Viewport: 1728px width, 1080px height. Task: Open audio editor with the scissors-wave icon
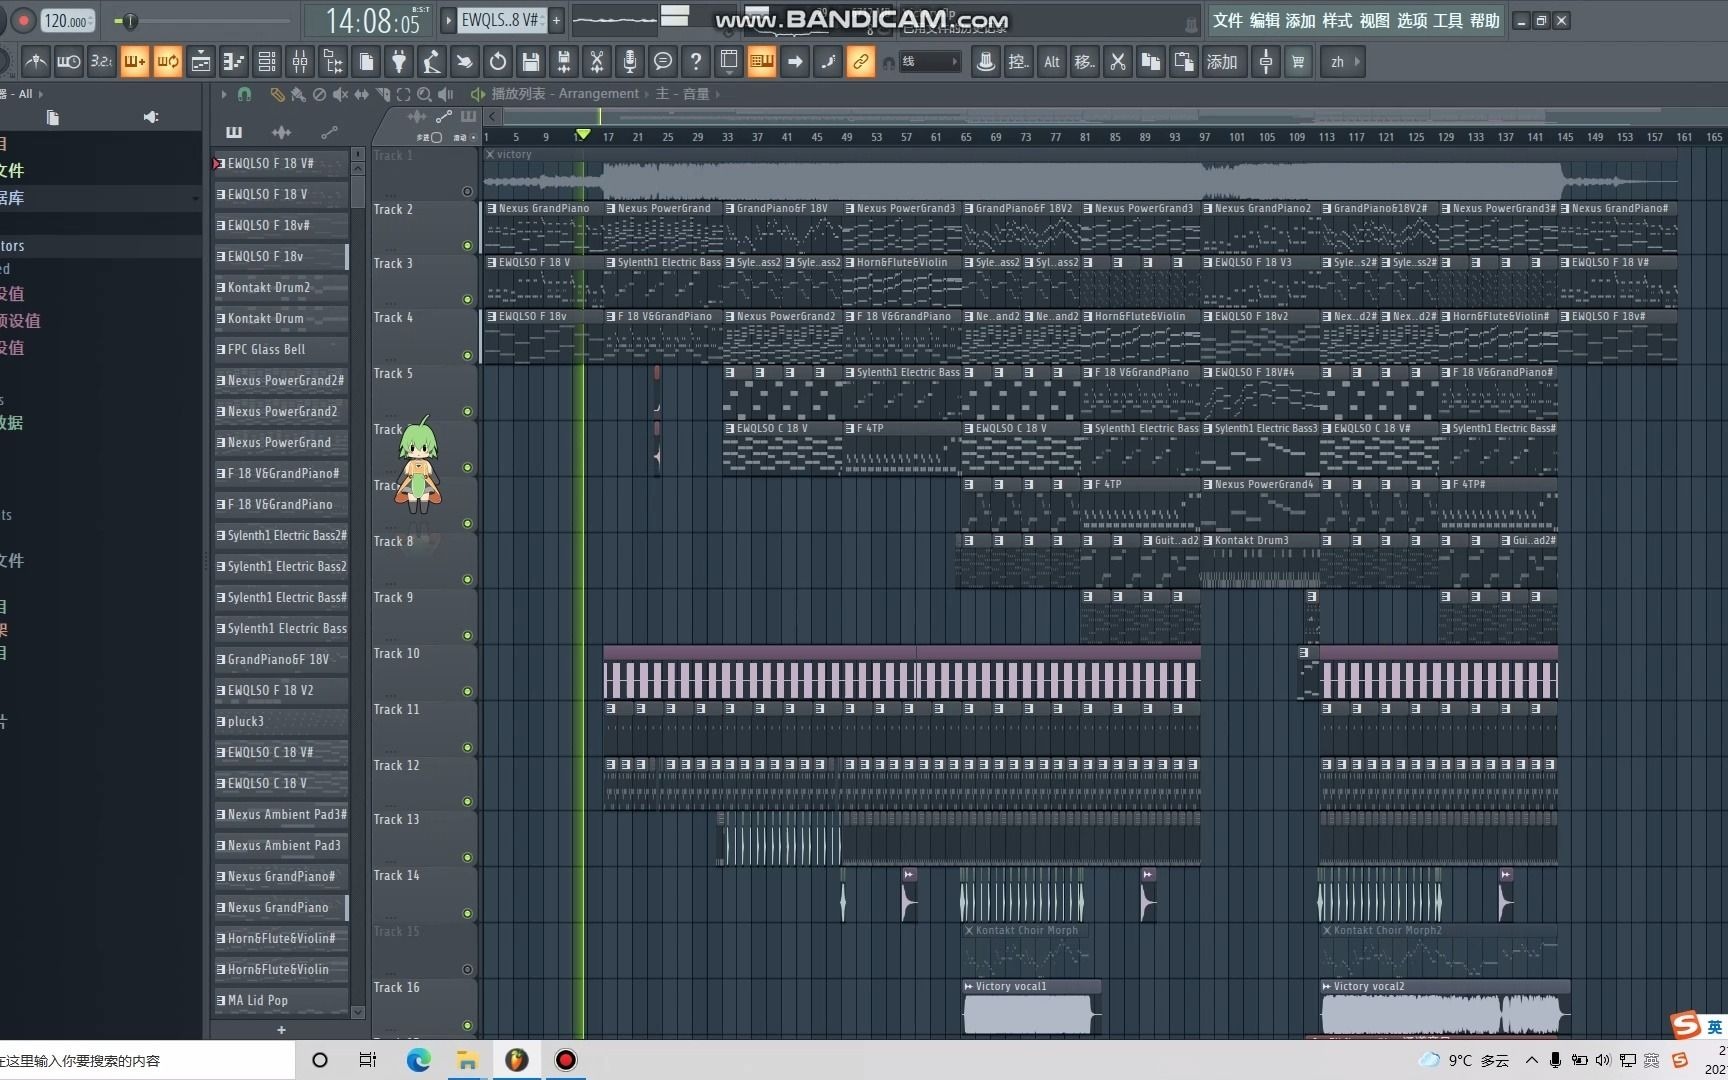tap(597, 62)
